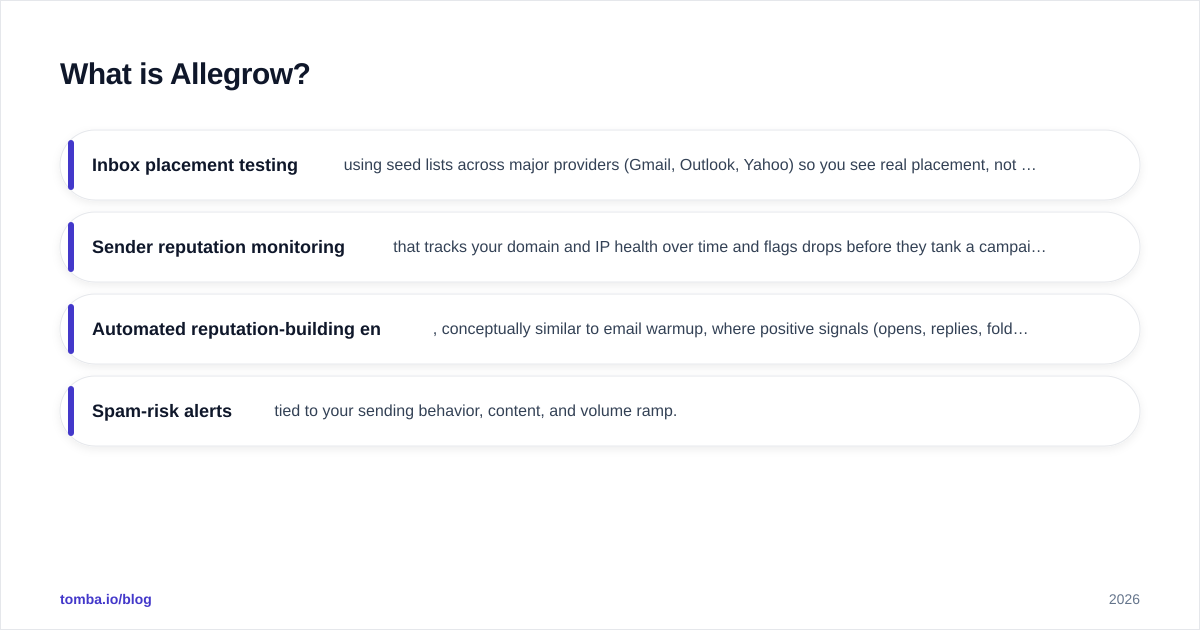Click the Spam-risk alerts title
Screen dimensions: 1200x630
162,411
